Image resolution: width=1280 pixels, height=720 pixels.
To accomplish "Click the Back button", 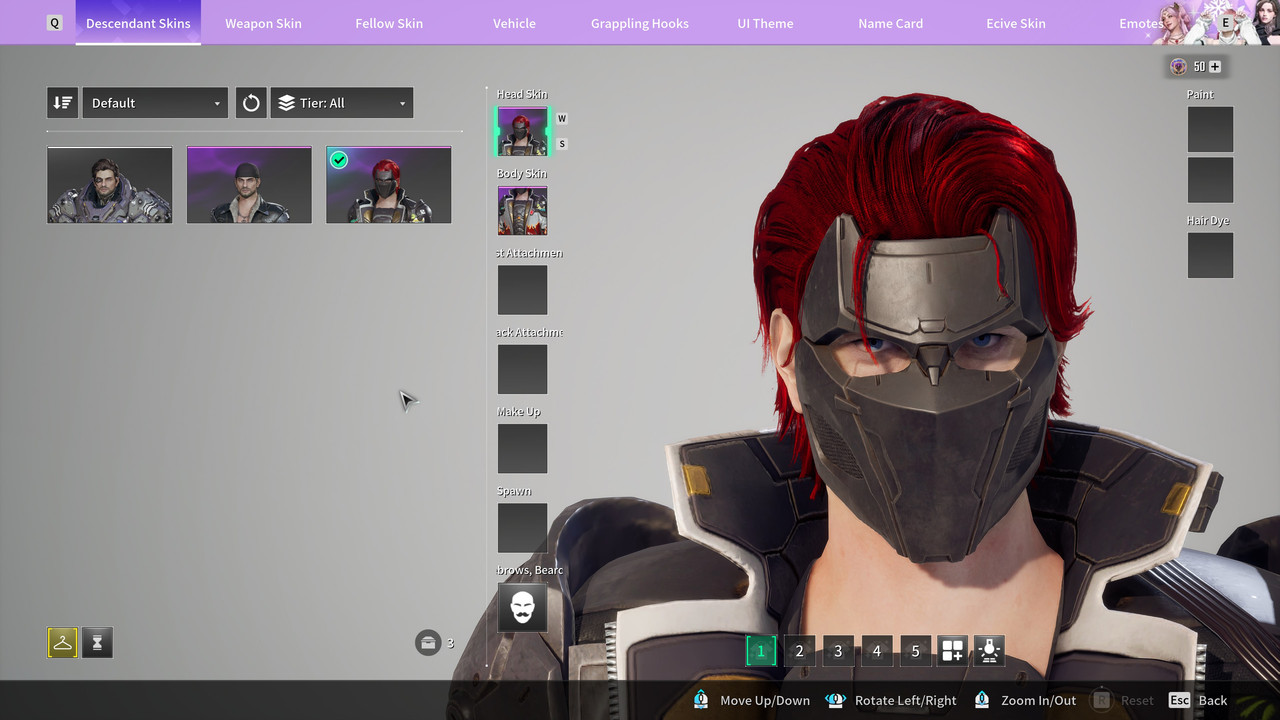I will (1198, 700).
